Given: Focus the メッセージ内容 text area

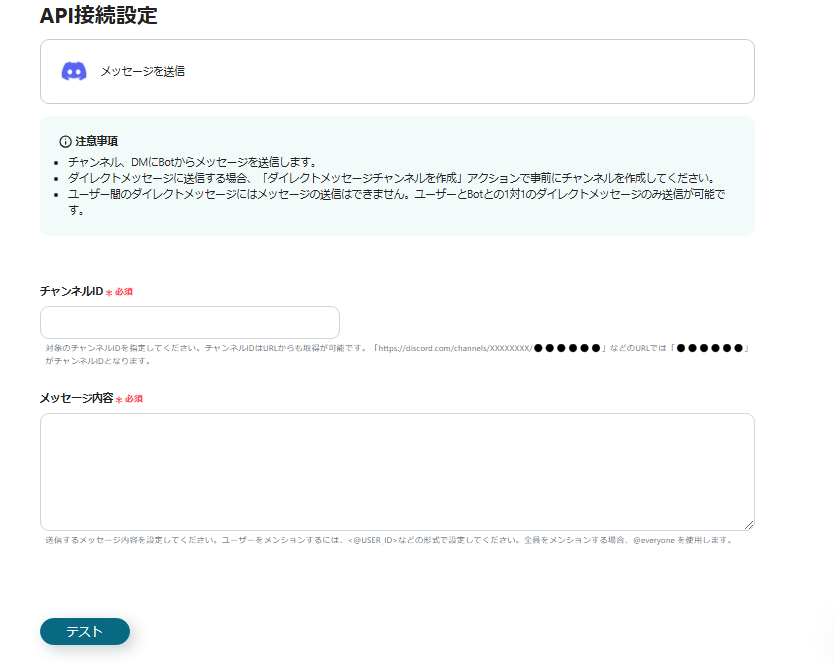Looking at the screenshot, I should [x=397, y=472].
